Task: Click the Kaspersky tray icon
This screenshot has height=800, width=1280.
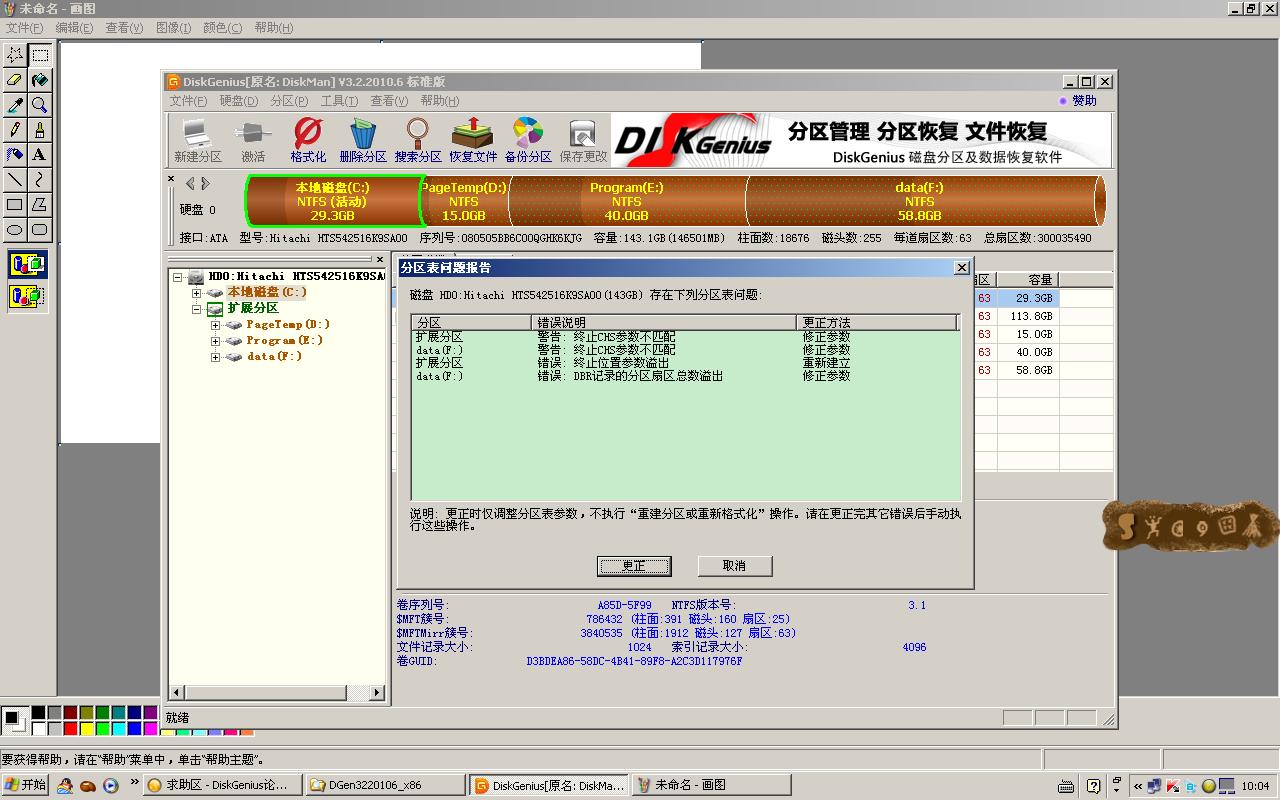Action: (1172, 785)
